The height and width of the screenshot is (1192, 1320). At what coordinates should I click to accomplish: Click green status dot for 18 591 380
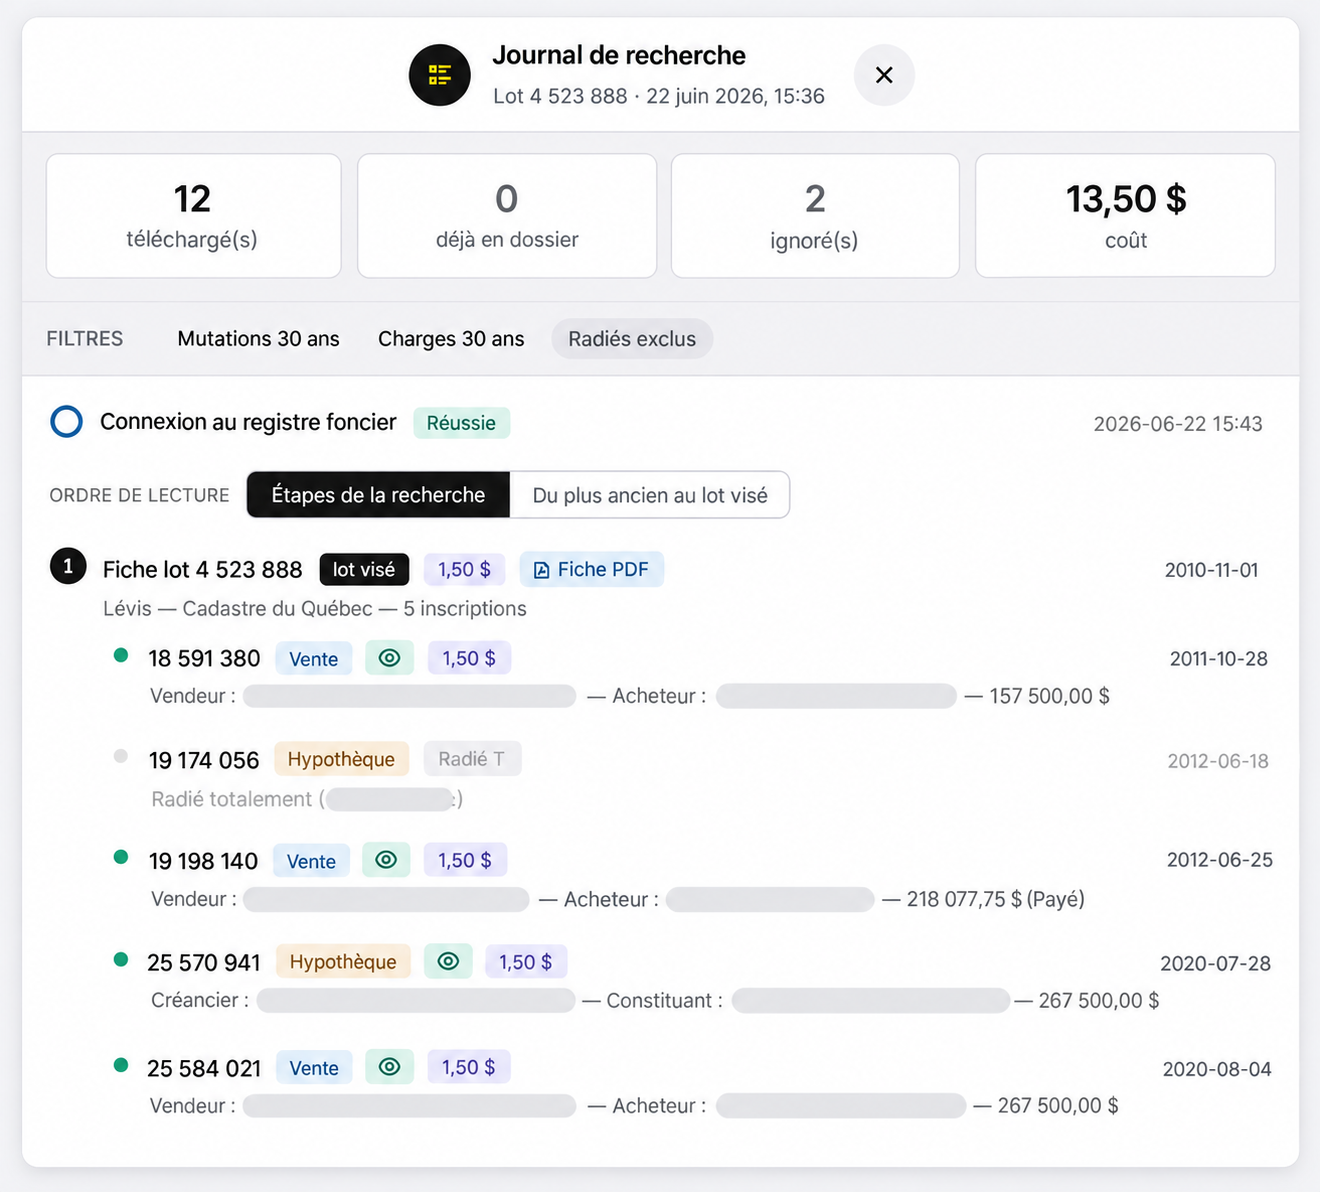[x=121, y=655]
